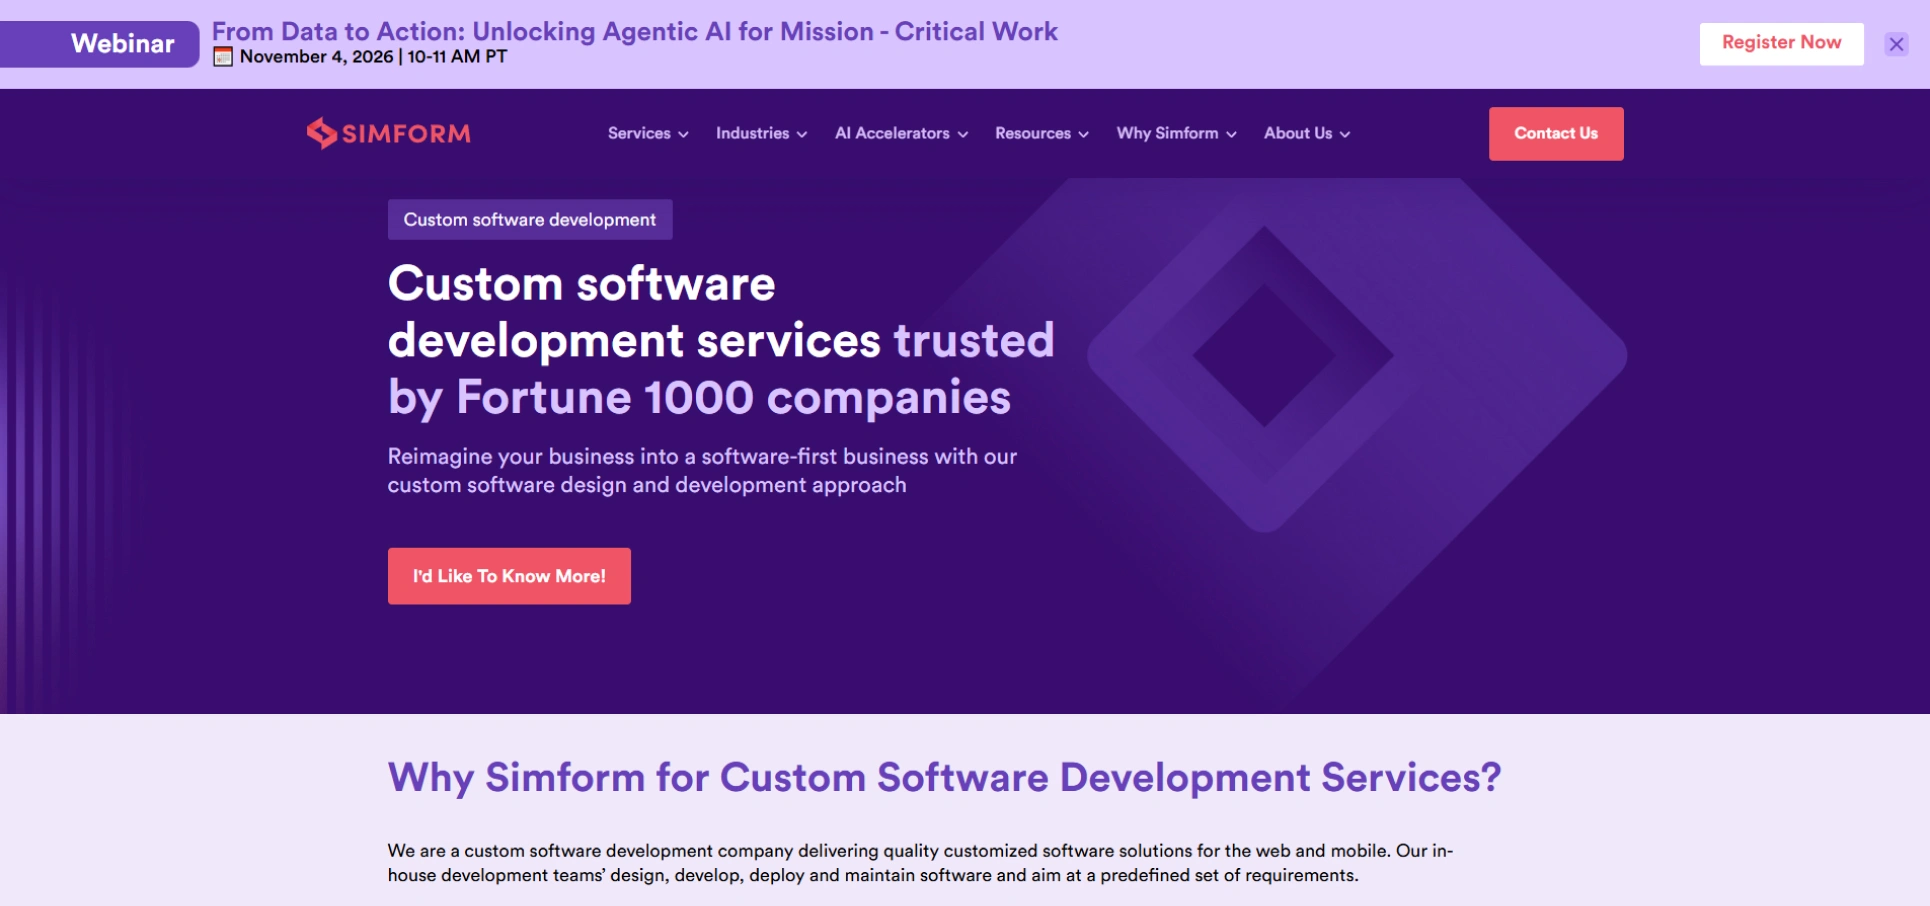Expand the Resources menu

1041,133
